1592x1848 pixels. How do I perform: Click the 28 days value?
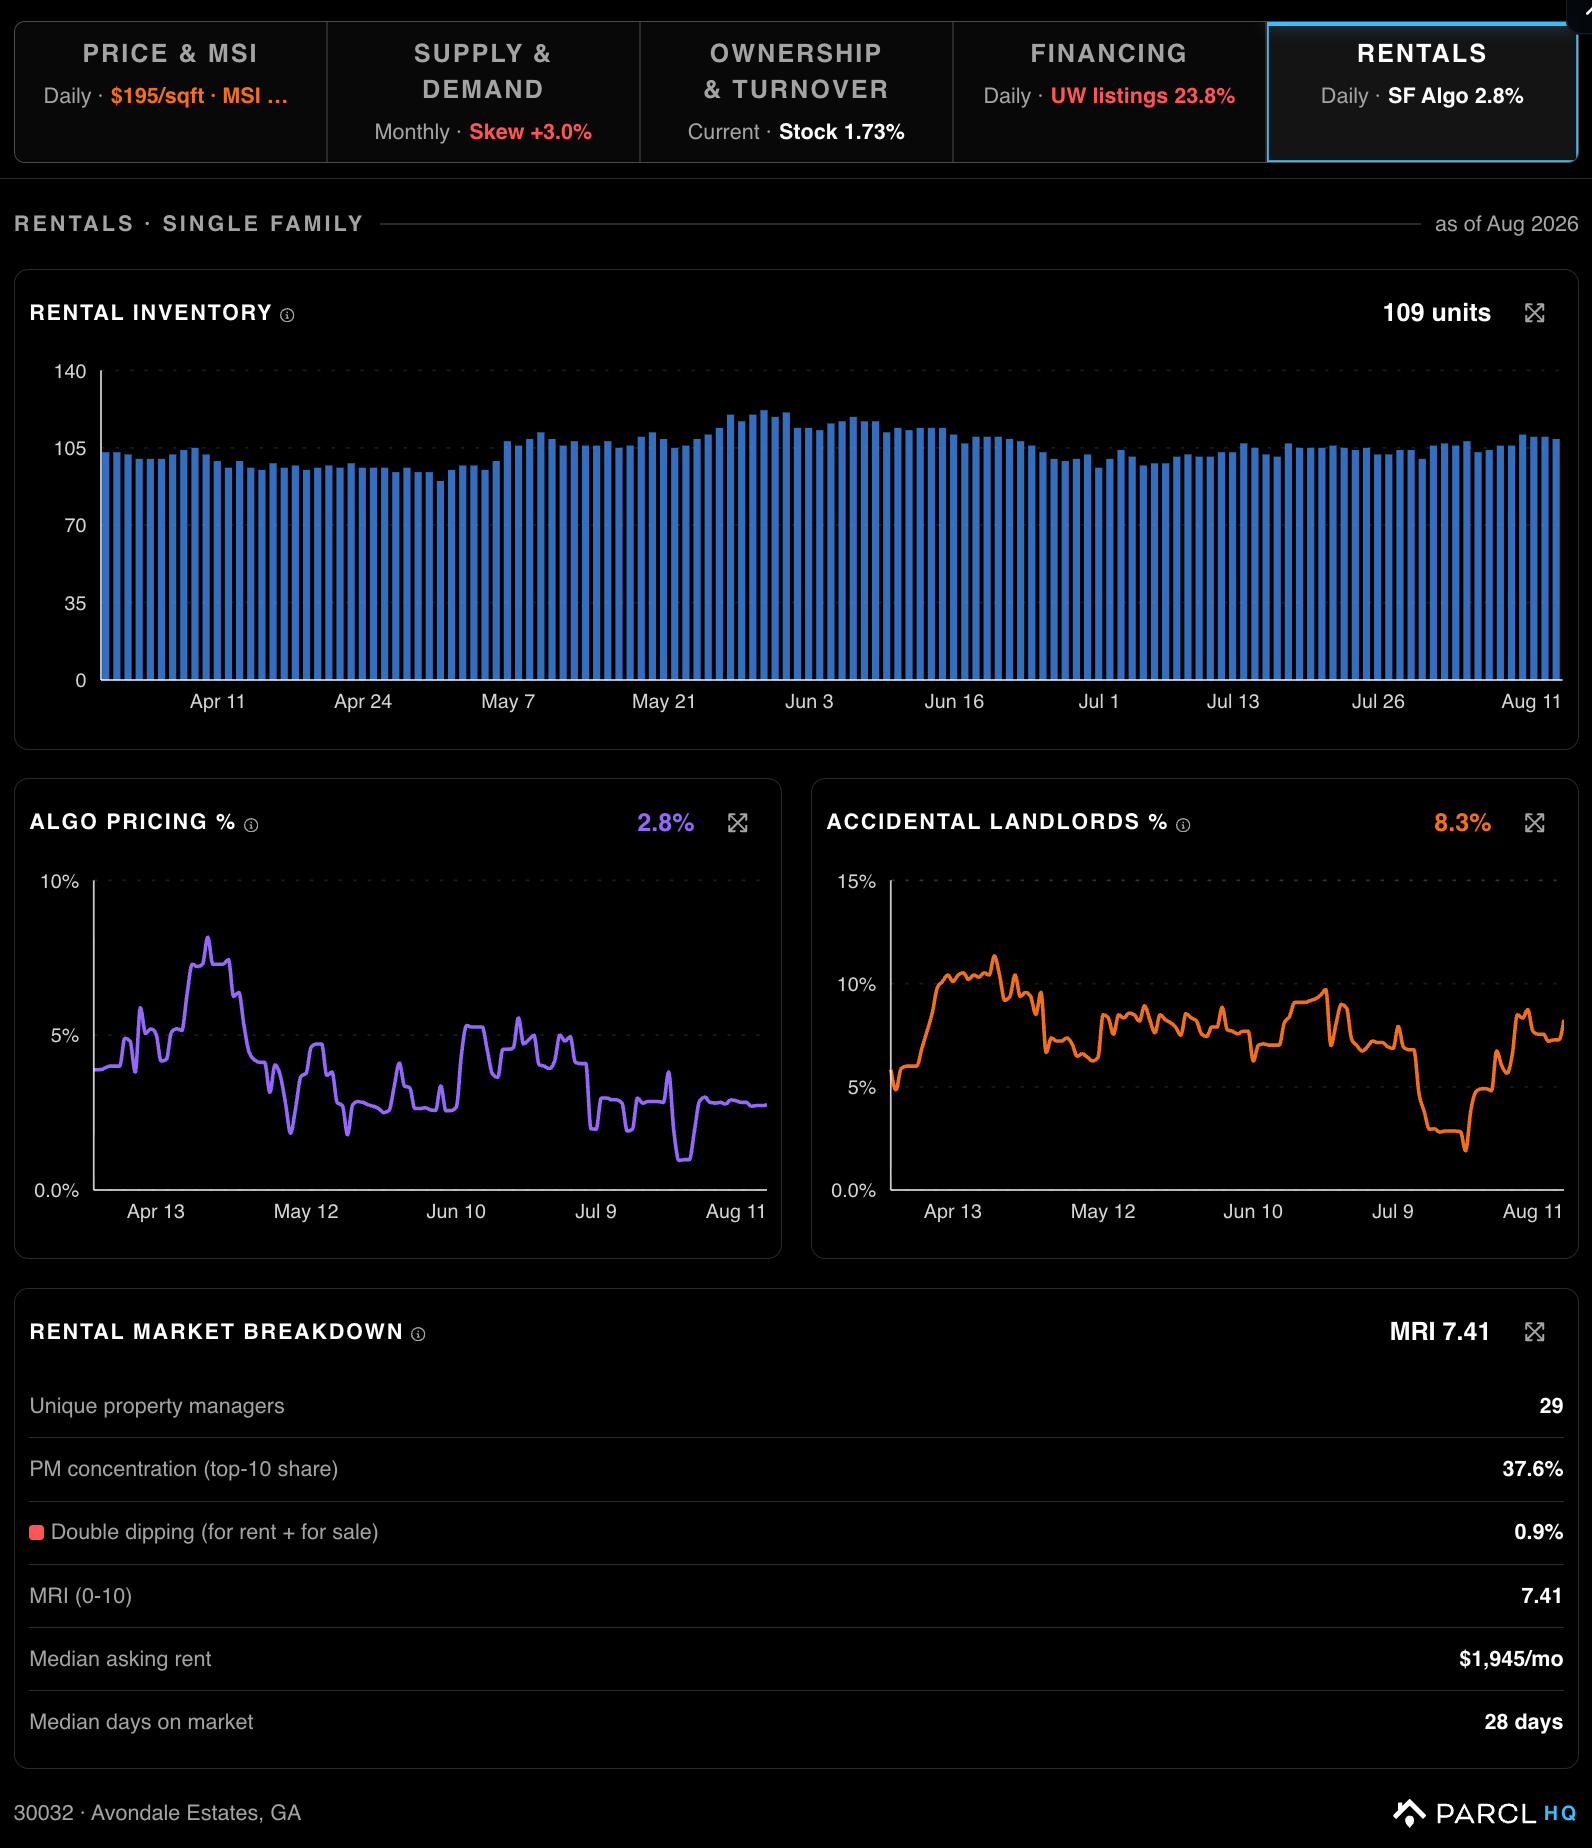click(x=1523, y=1722)
